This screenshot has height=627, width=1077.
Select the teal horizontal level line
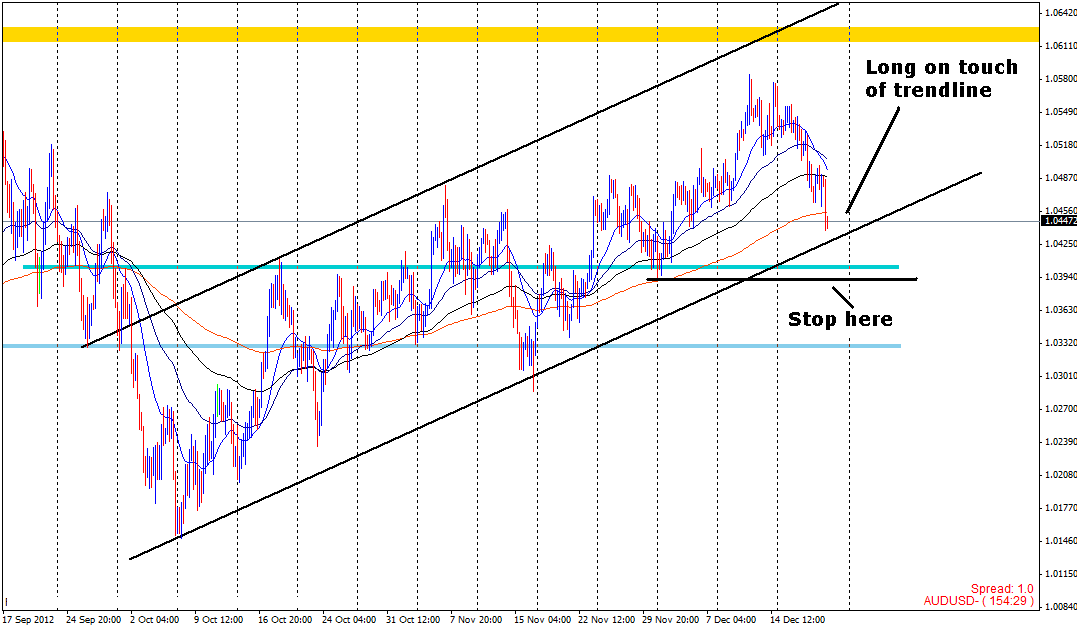pyautogui.click(x=461, y=266)
